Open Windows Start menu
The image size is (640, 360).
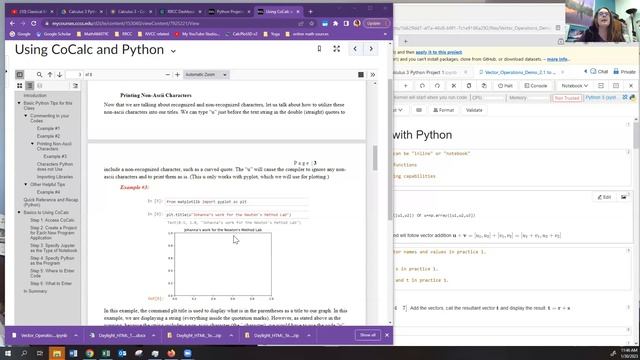pos(7,353)
